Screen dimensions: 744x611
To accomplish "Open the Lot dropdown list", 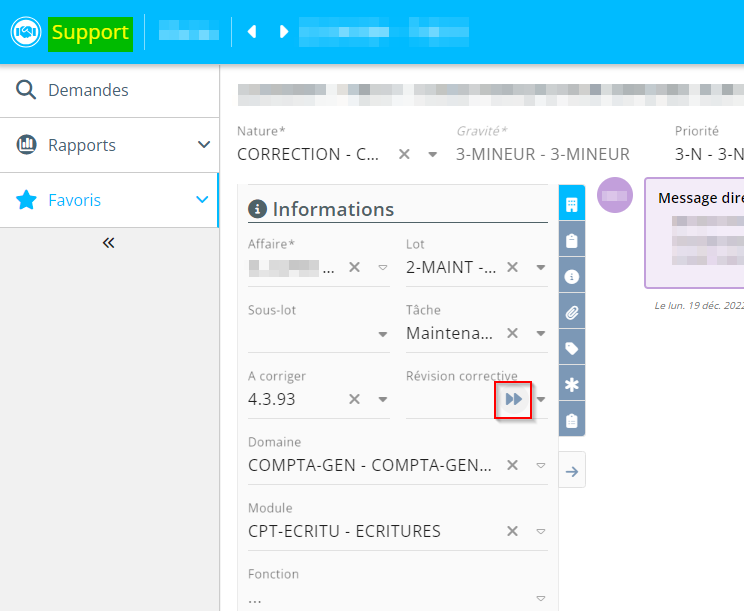I will [540, 267].
